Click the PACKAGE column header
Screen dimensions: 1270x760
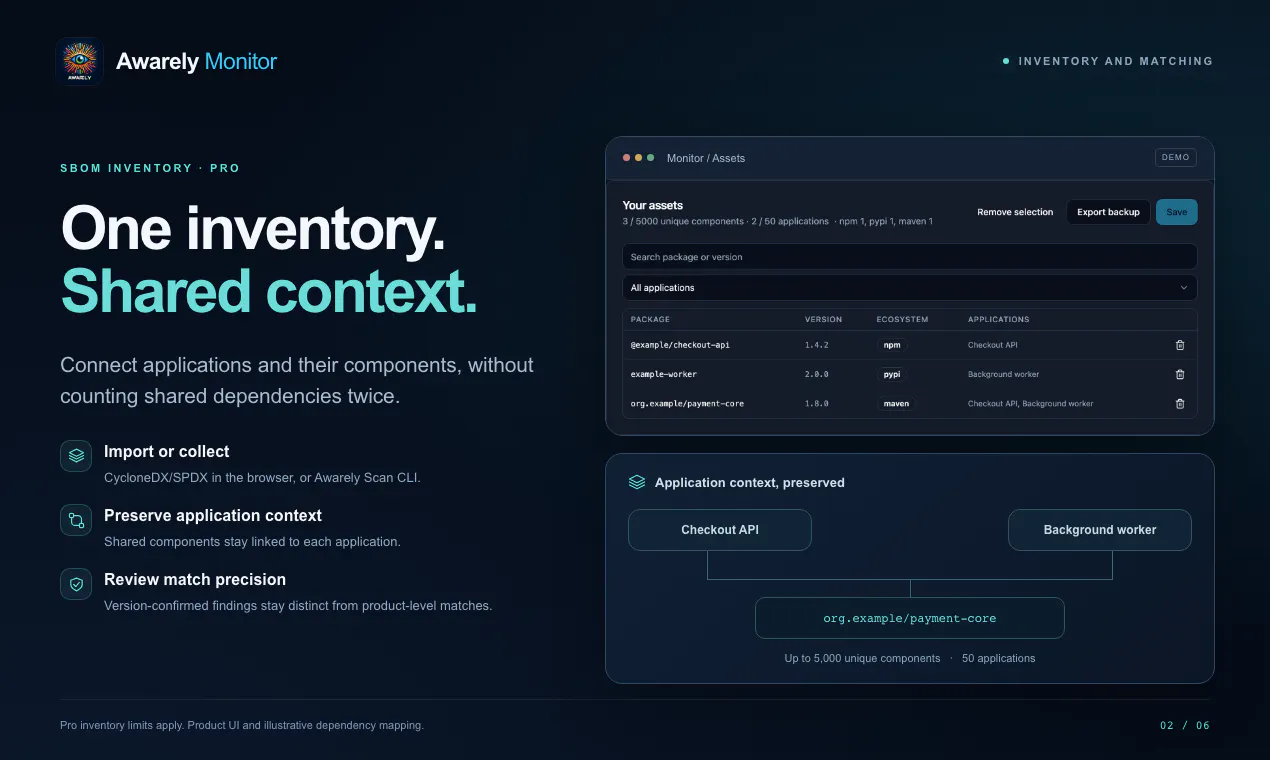[650, 320]
